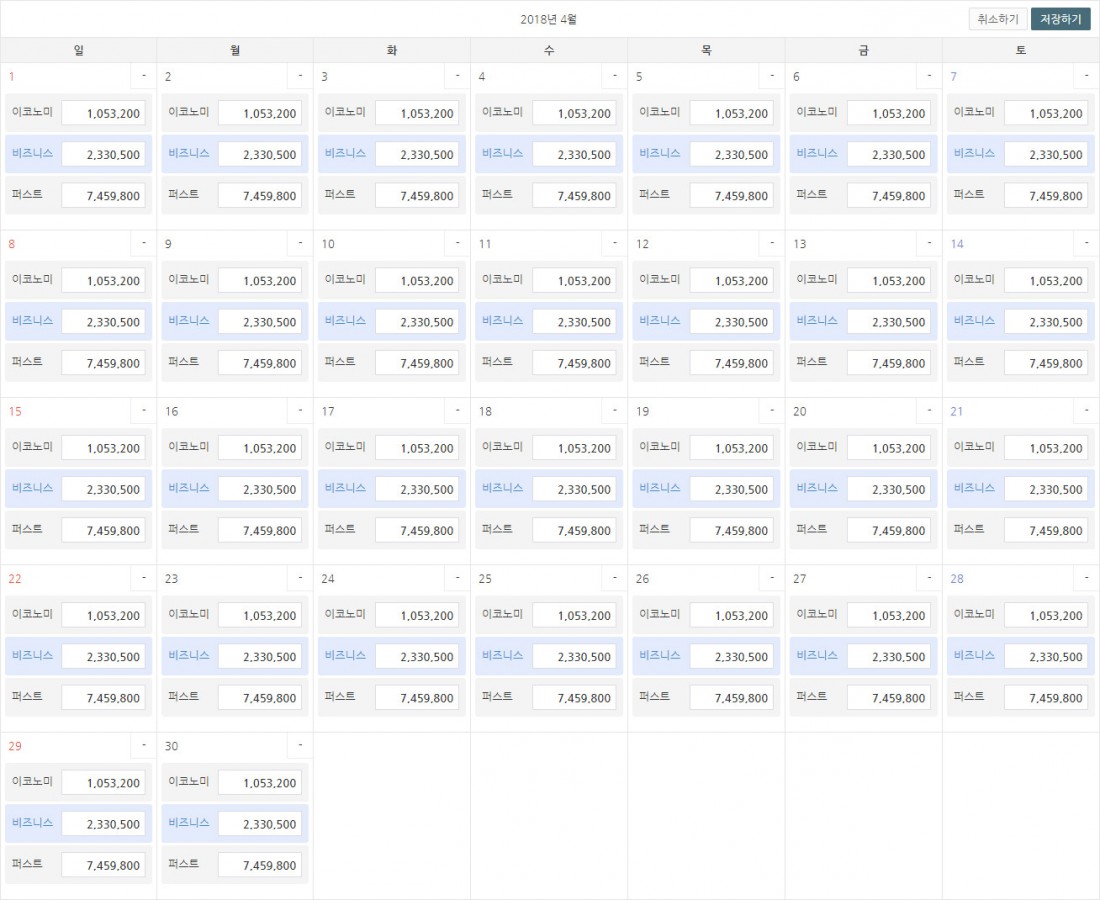This screenshot has width=1100, height=900.
Task: Select the 퍼스트 price field on day 6
Action: point(889,196)
